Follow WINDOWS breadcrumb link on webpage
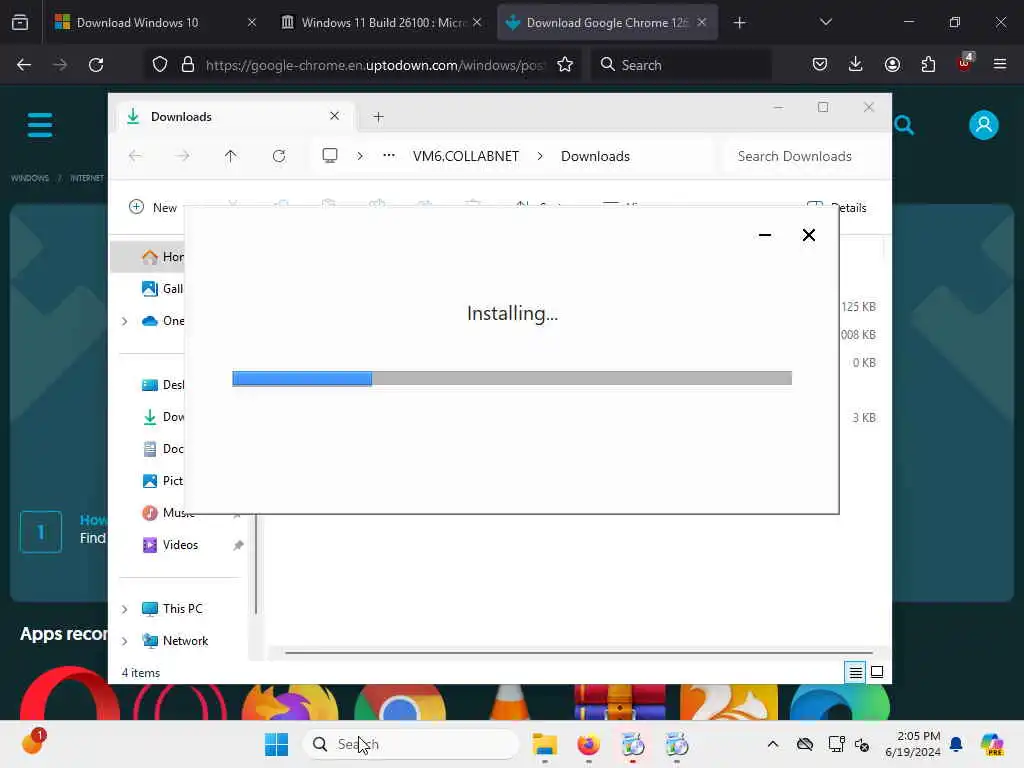1024x768 pixels. 30,178
